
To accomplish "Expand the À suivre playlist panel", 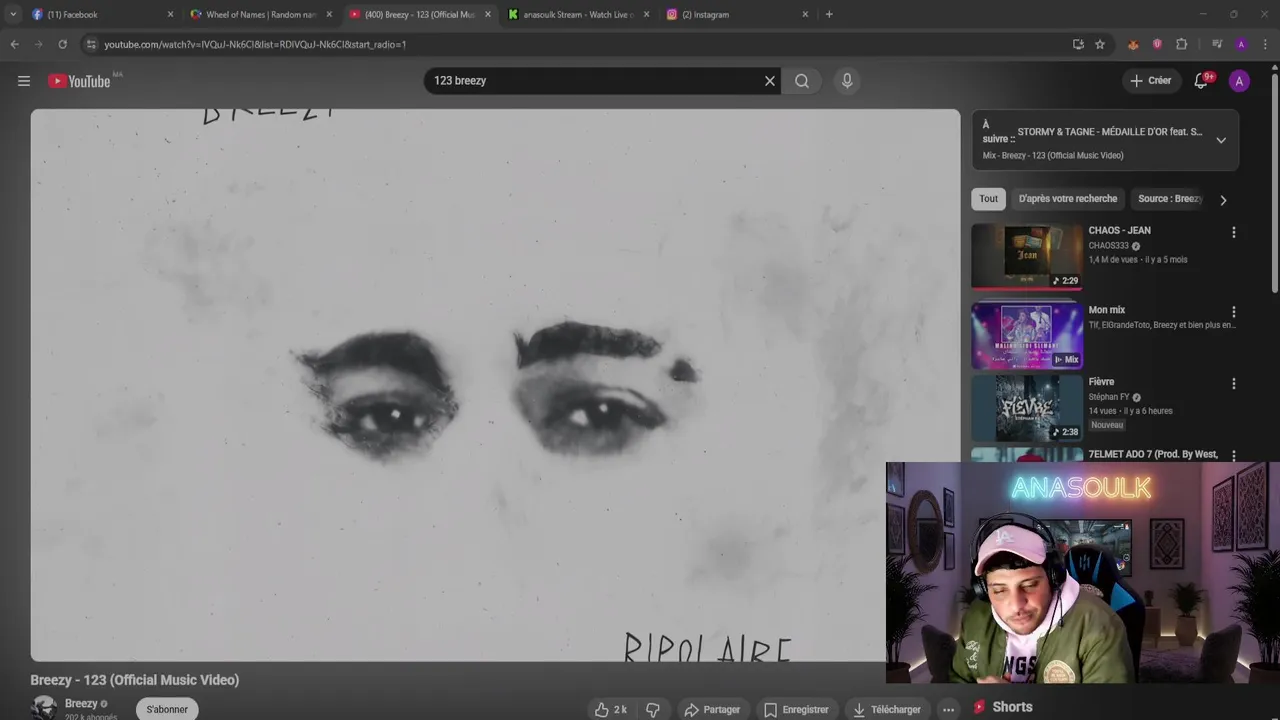I will 1221,140.
